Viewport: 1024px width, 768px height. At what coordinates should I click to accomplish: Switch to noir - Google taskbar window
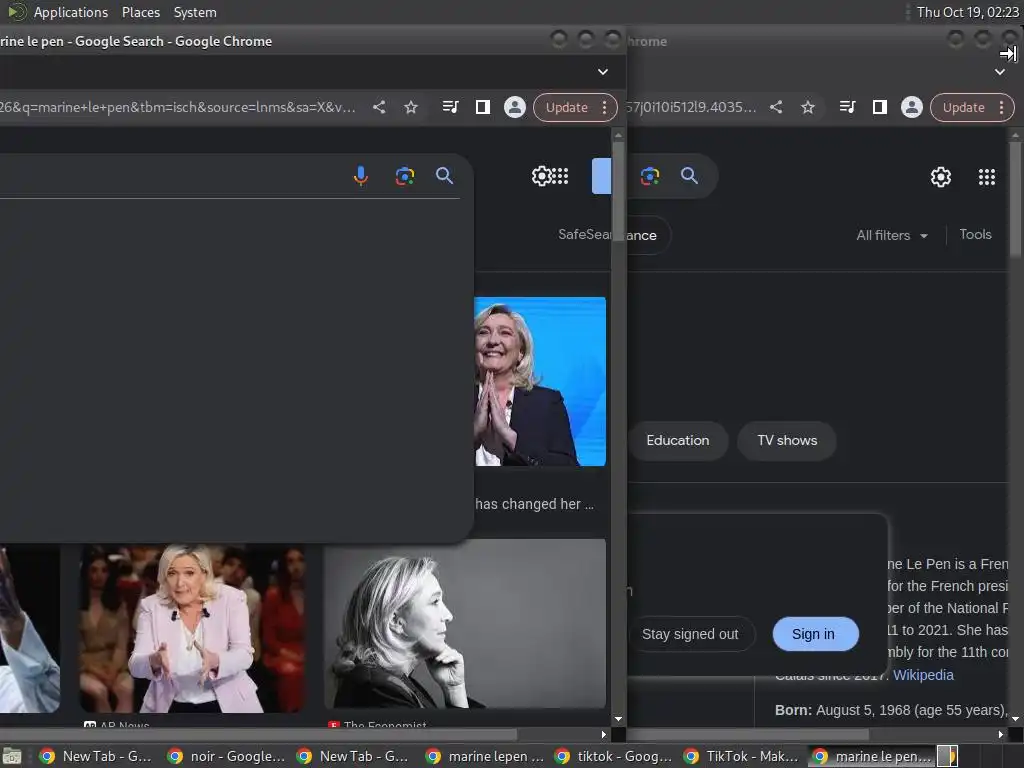tap(226, 756)
